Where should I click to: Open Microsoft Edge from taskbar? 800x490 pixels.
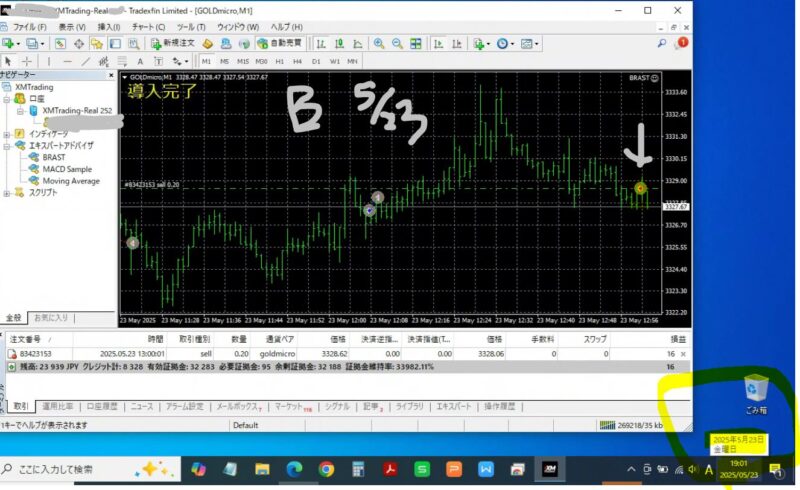[294, 469]
